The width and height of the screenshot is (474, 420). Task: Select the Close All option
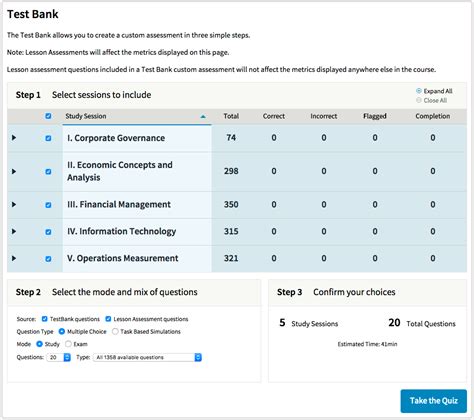419,100
